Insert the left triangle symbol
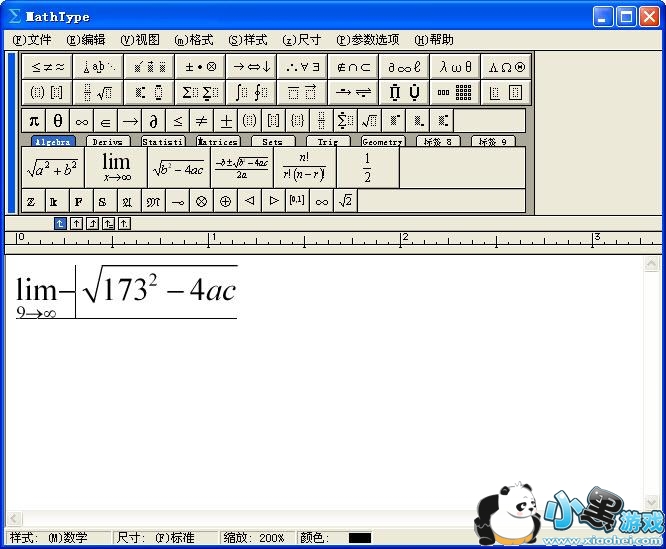Image resolution: width=666 pixels, height=549 pixels. (250, 201)
